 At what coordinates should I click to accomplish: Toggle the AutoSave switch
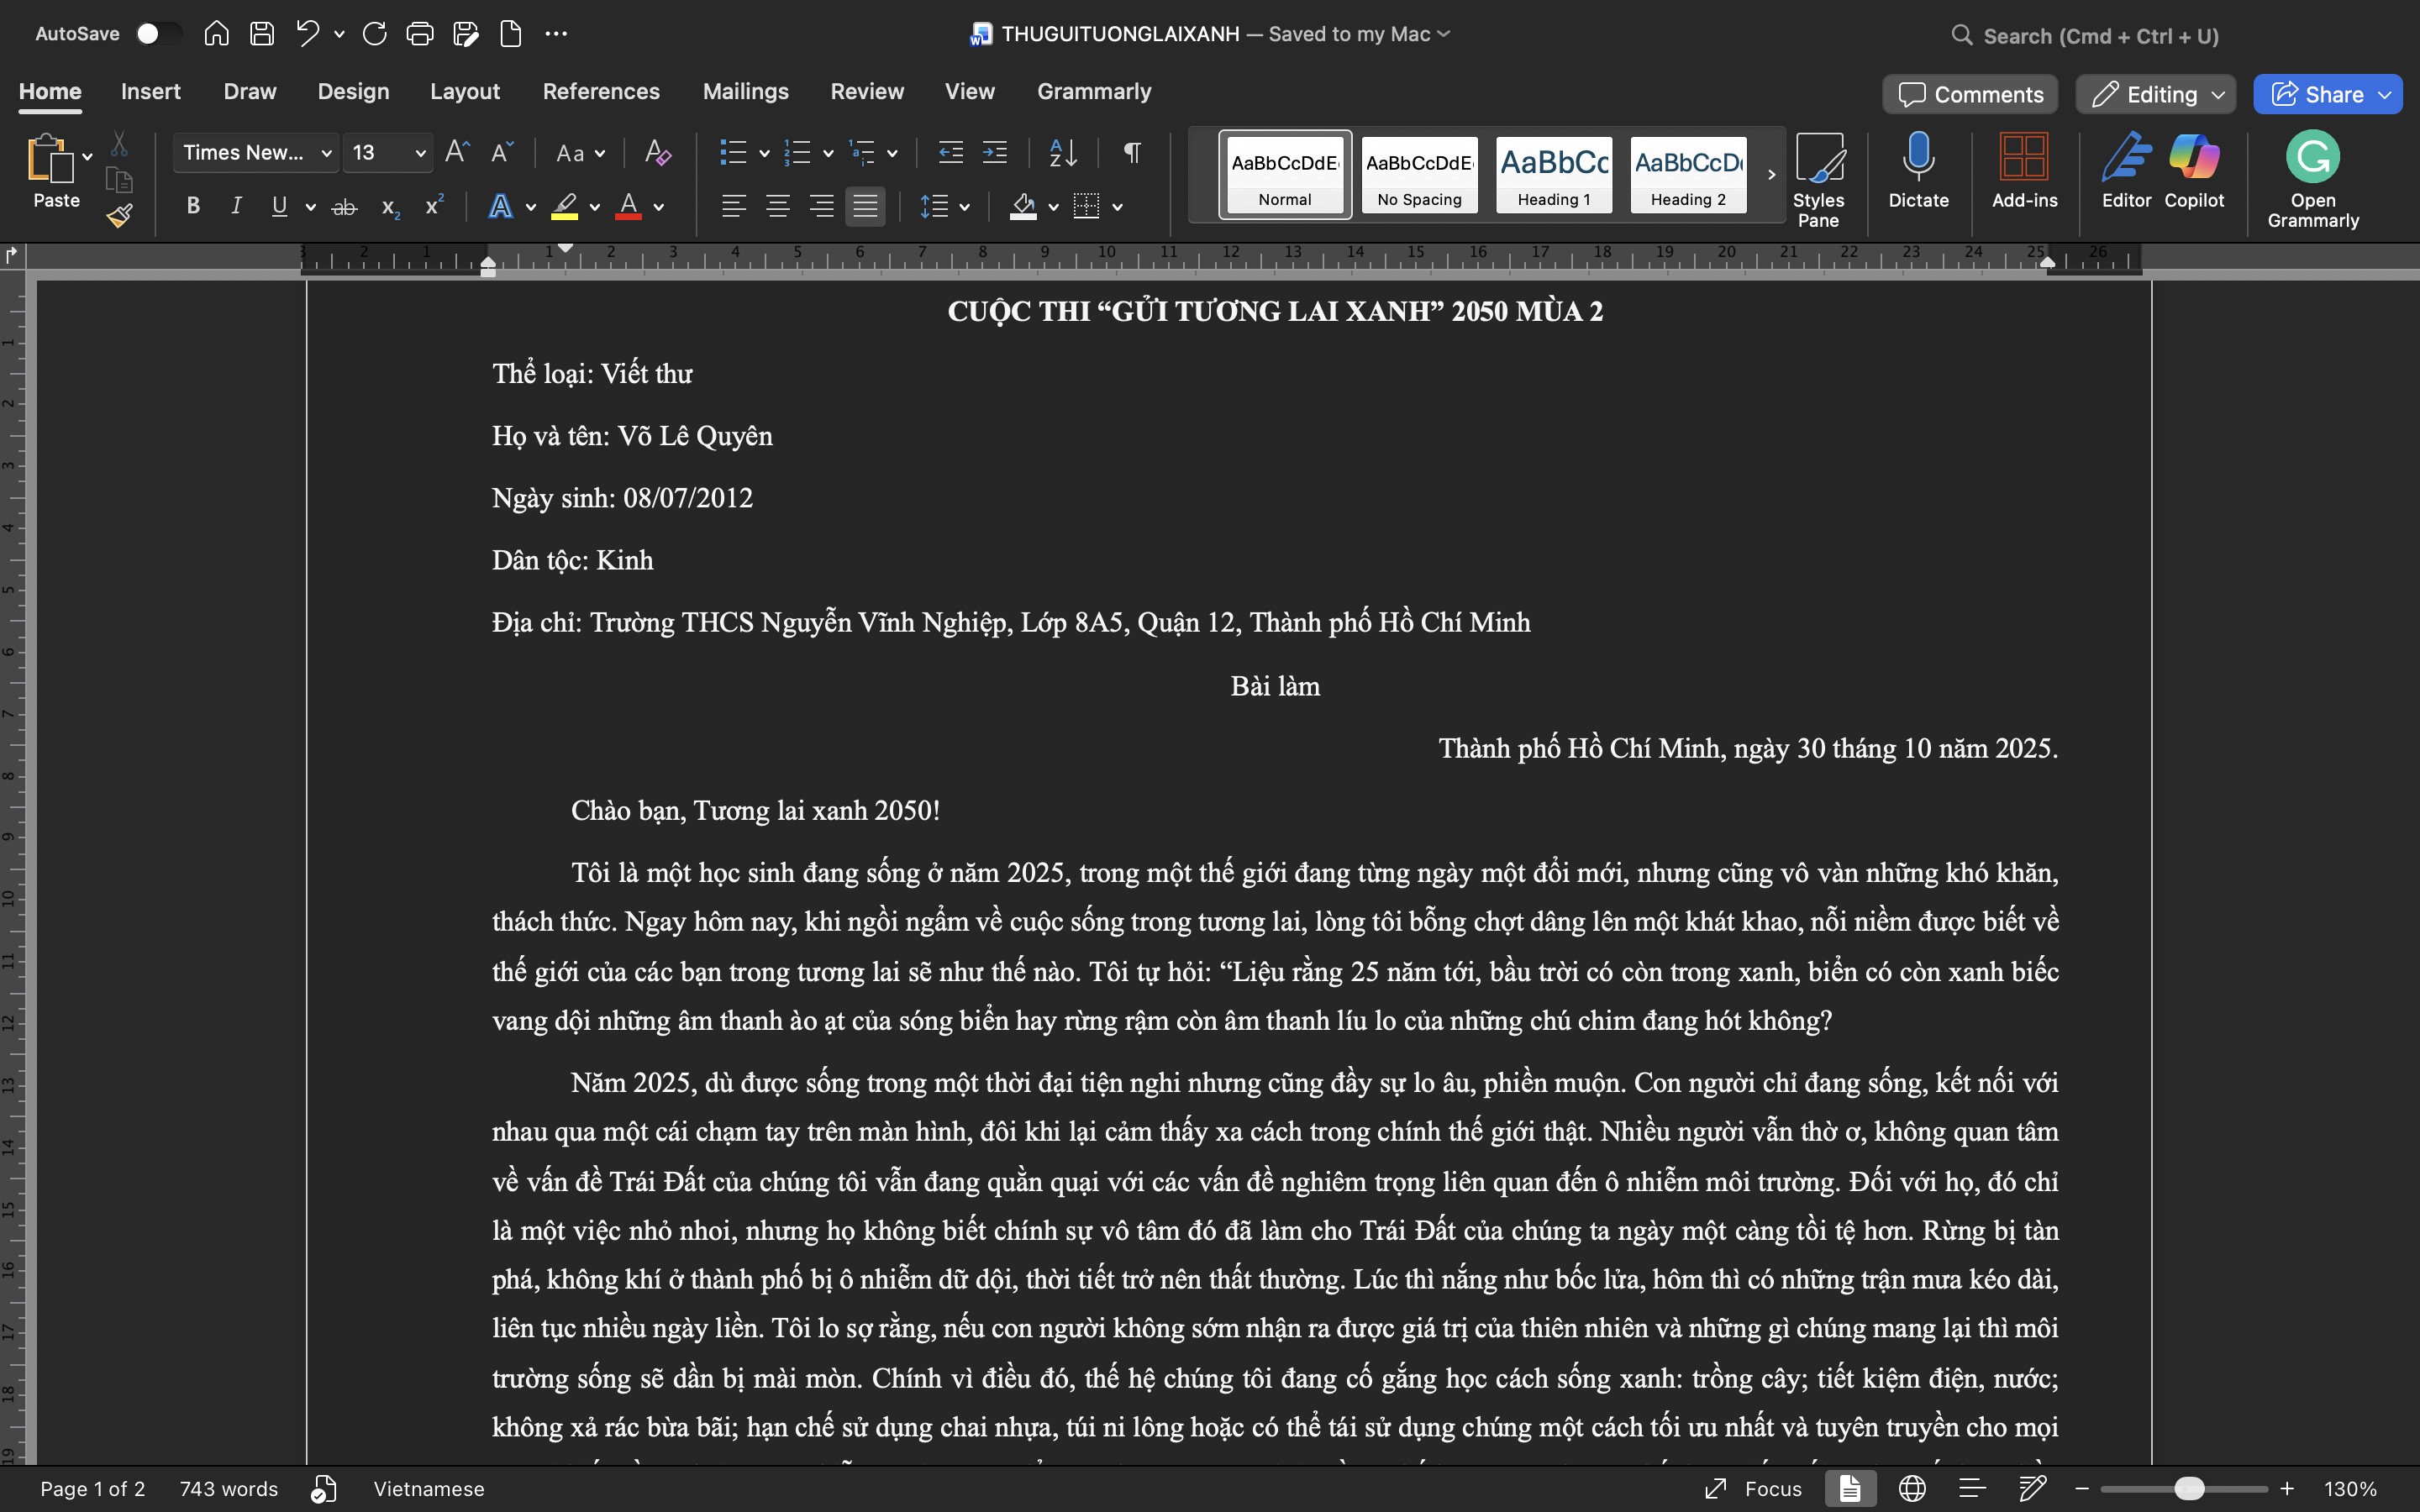[160, 33]
